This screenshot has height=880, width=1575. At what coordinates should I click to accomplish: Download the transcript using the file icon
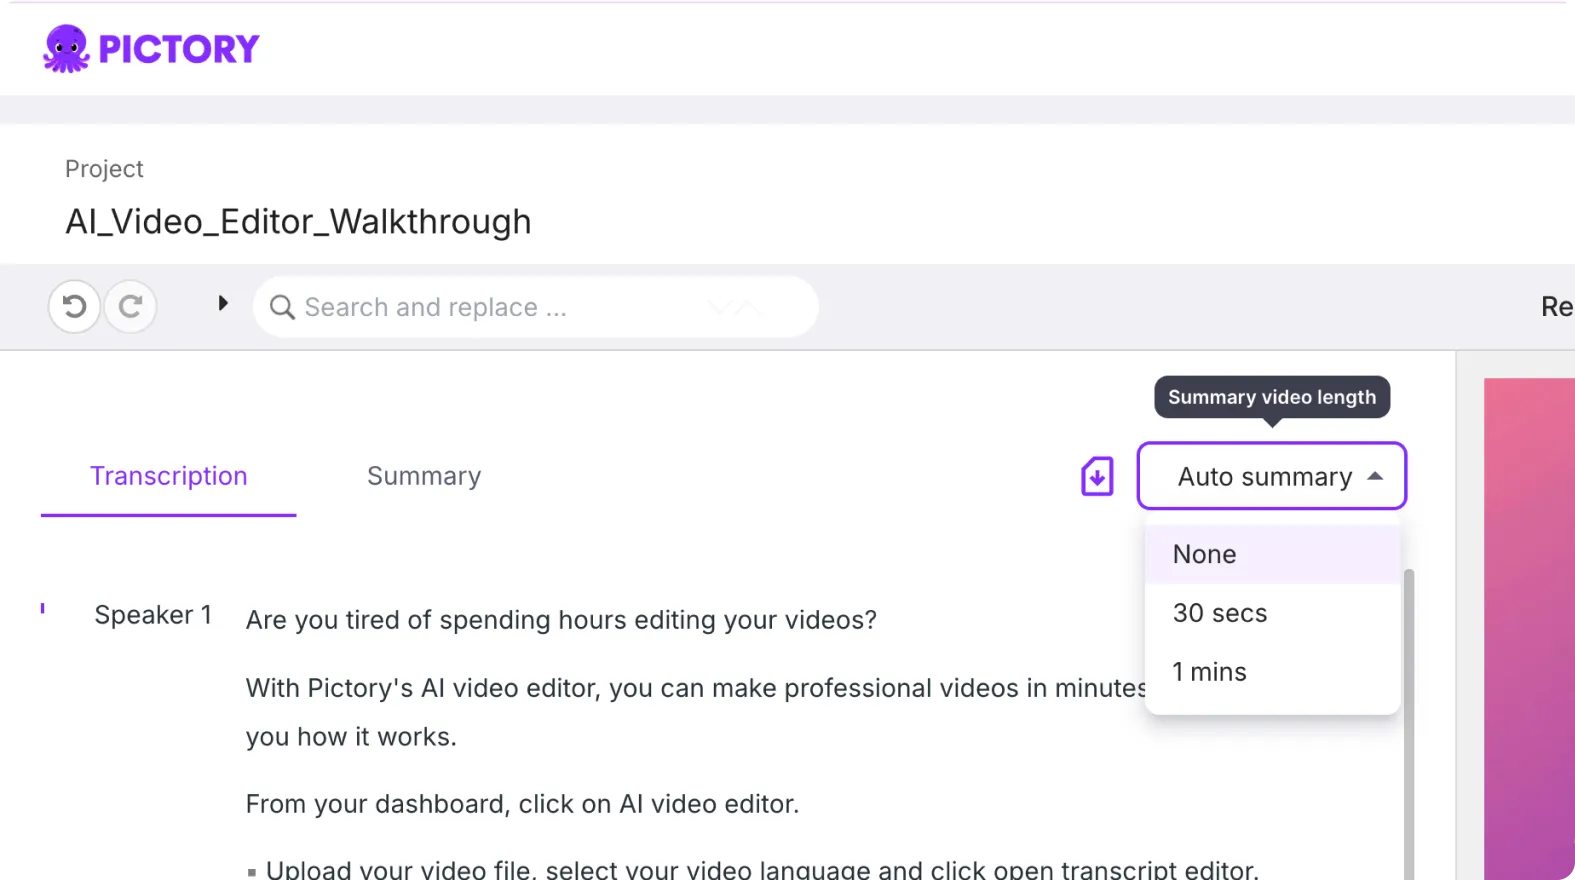point(1097,476)
